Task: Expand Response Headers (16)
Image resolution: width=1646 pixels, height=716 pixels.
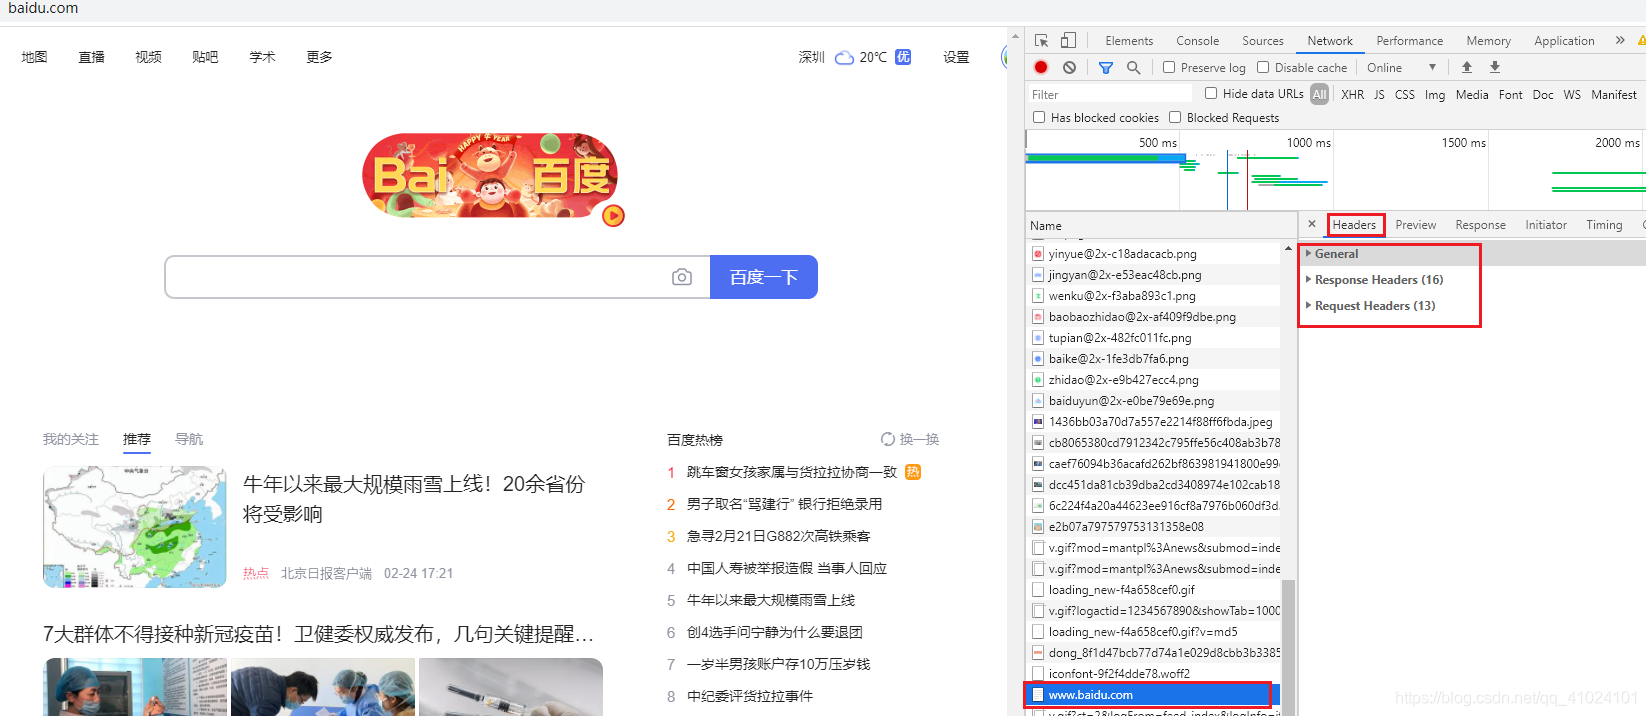Action: point(1375,280)
